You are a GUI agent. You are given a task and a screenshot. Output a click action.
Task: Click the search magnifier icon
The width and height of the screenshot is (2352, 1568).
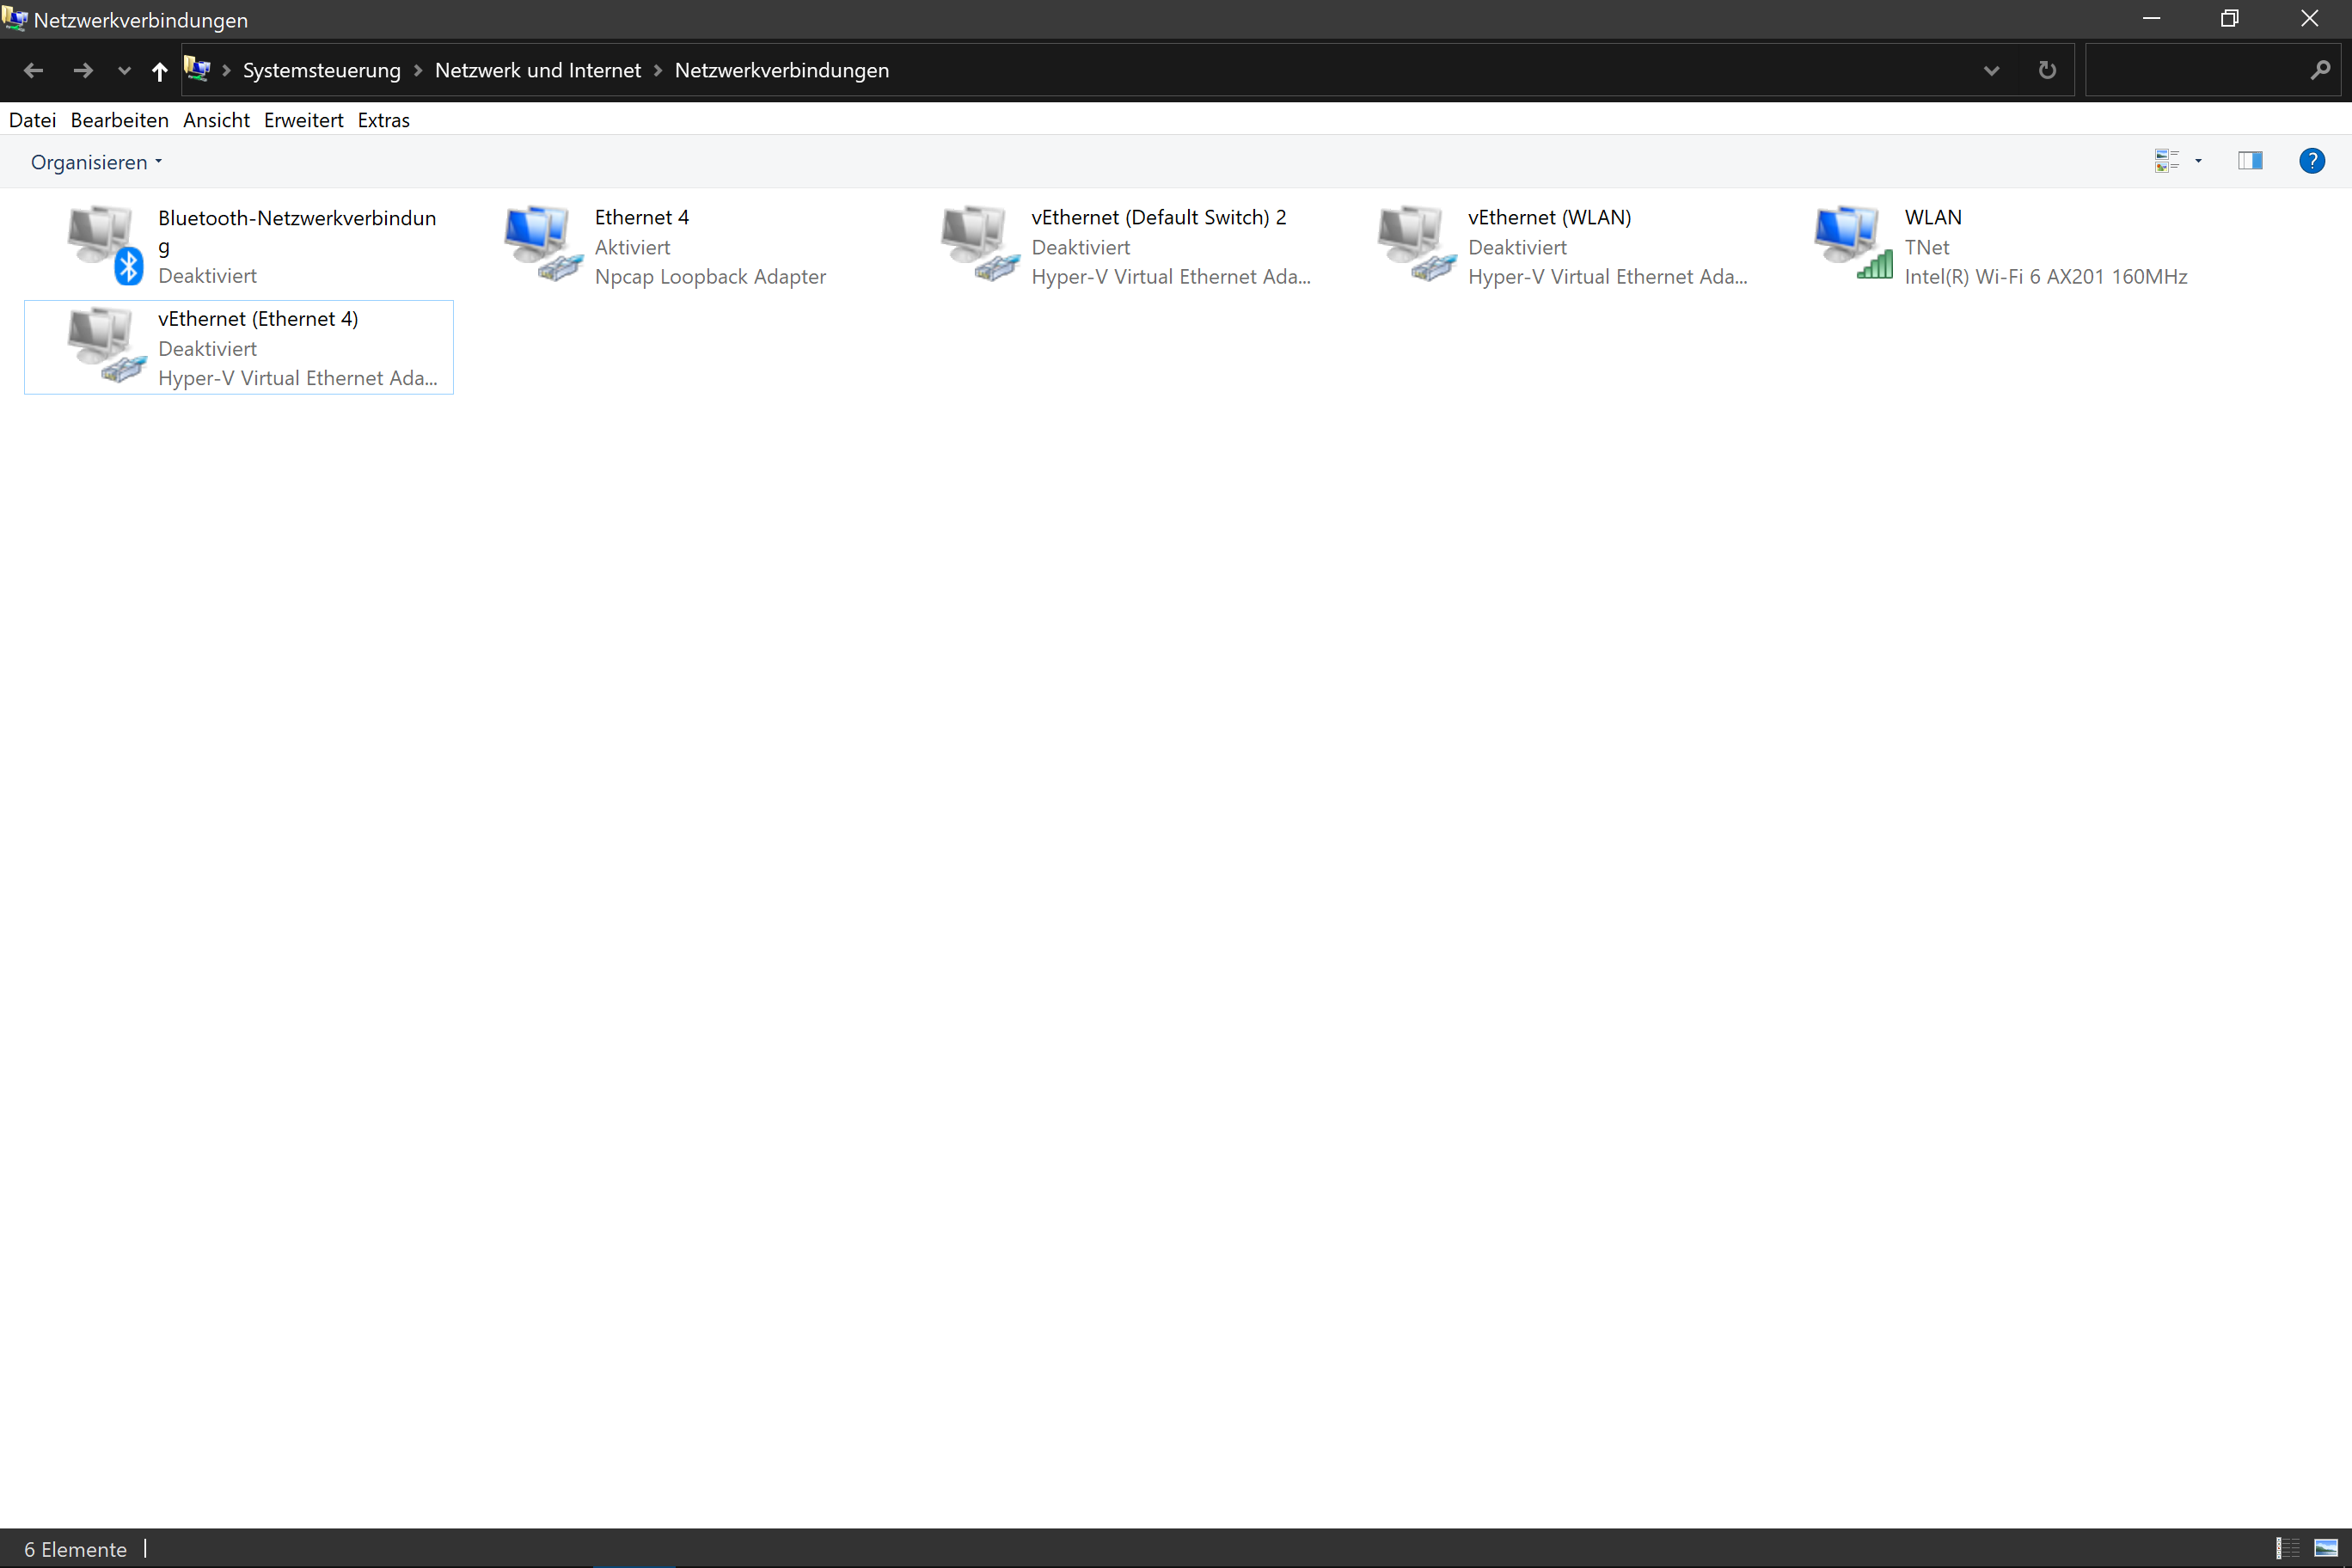pyautogui.click(x=2320, y=70)
